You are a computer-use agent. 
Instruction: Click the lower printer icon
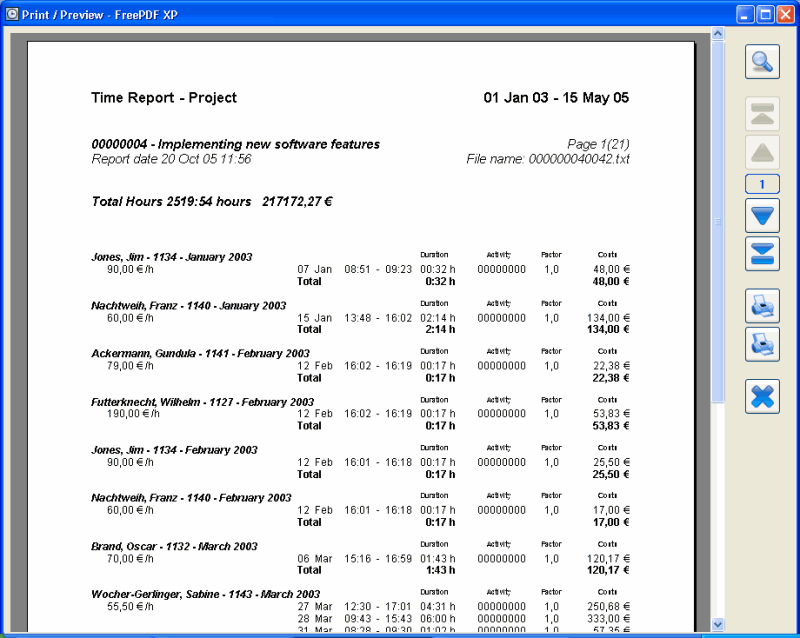click(x=762, y=344)
